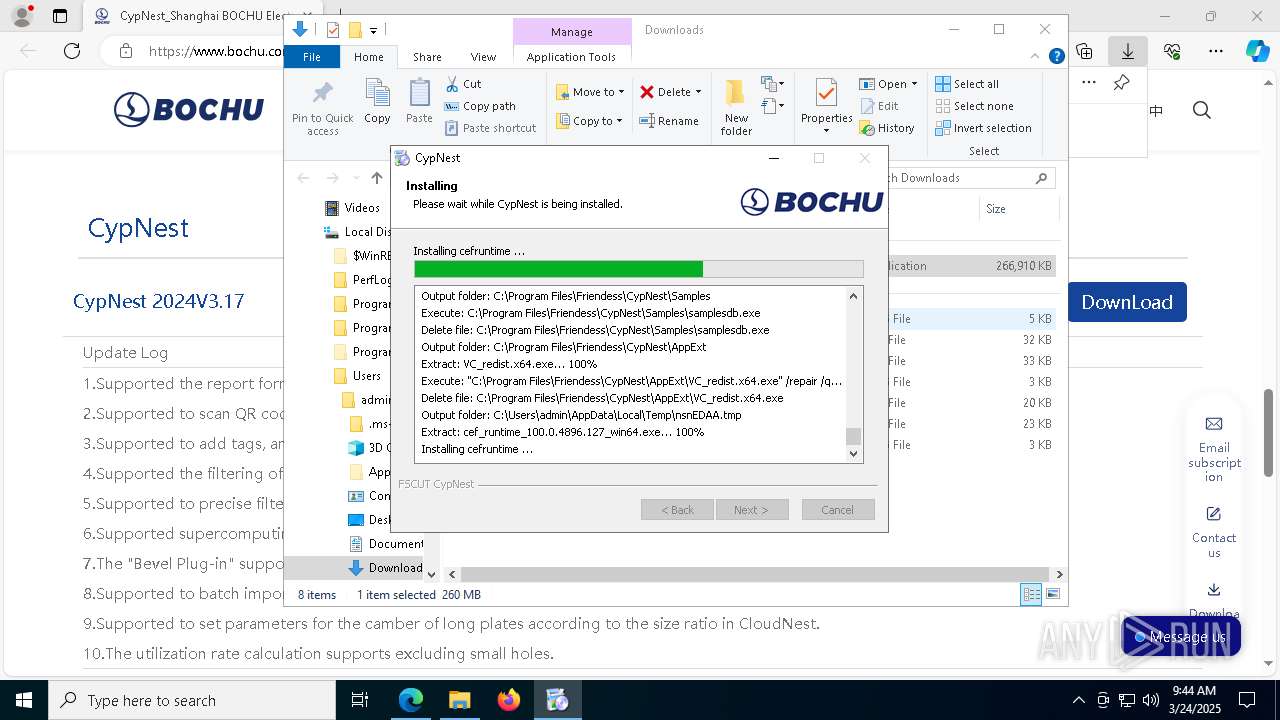Click the Edge refresh button

(x=72, y=51)
